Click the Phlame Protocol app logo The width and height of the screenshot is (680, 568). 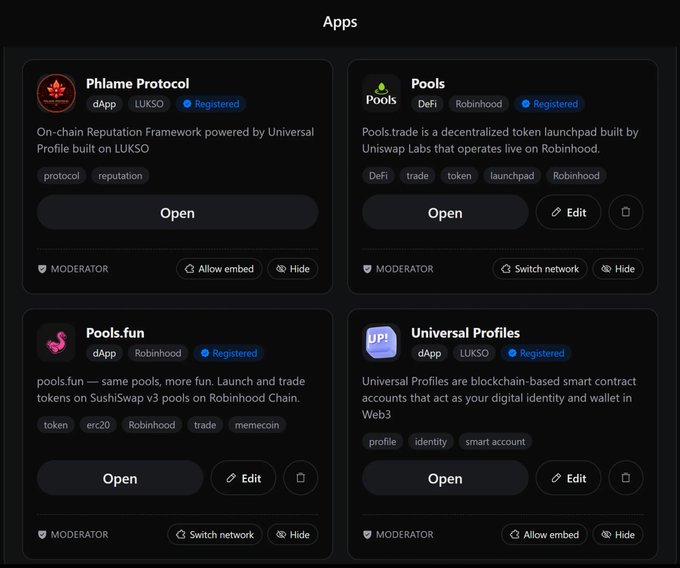tap(56, 93)
